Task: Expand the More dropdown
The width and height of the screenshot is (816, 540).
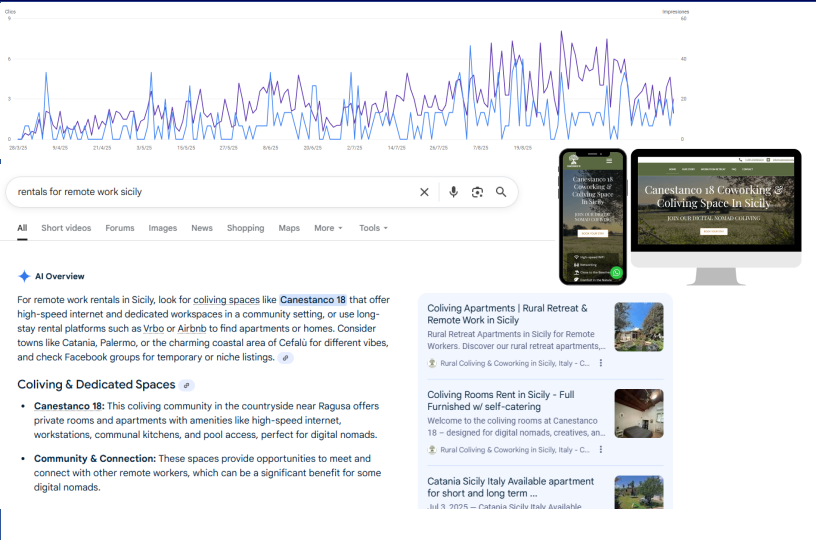Action: point(328,228)
